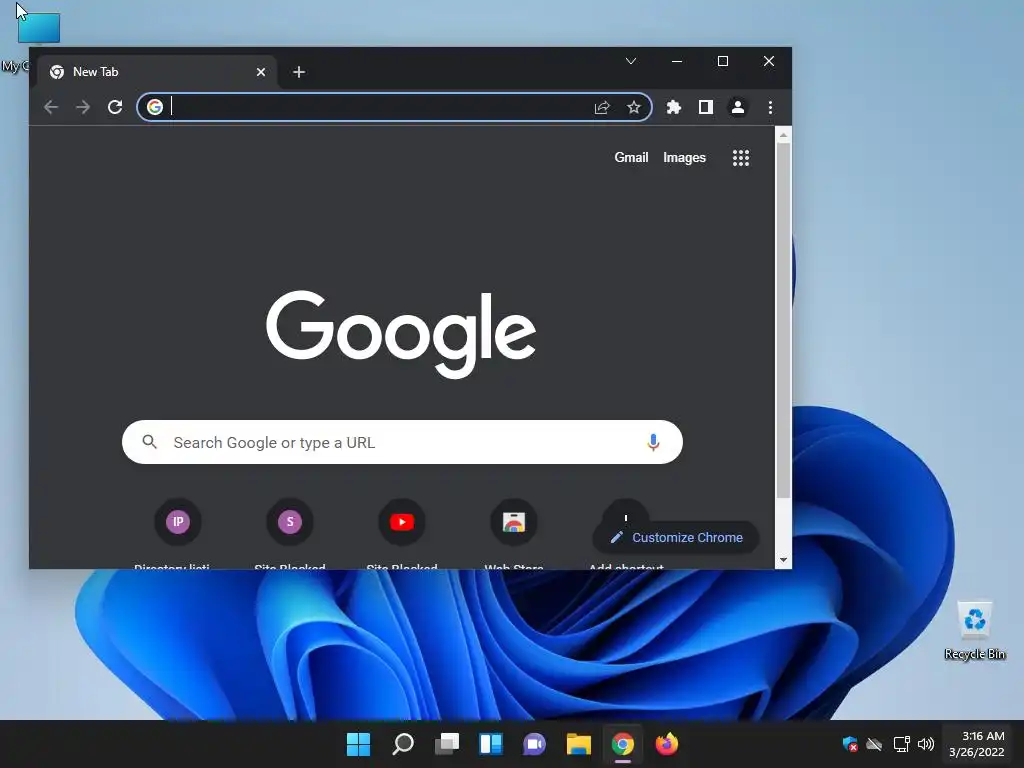Toggle the Chrome side panel icon
The width and height of the screenshot is (1024, 768).
coord(705,107)
